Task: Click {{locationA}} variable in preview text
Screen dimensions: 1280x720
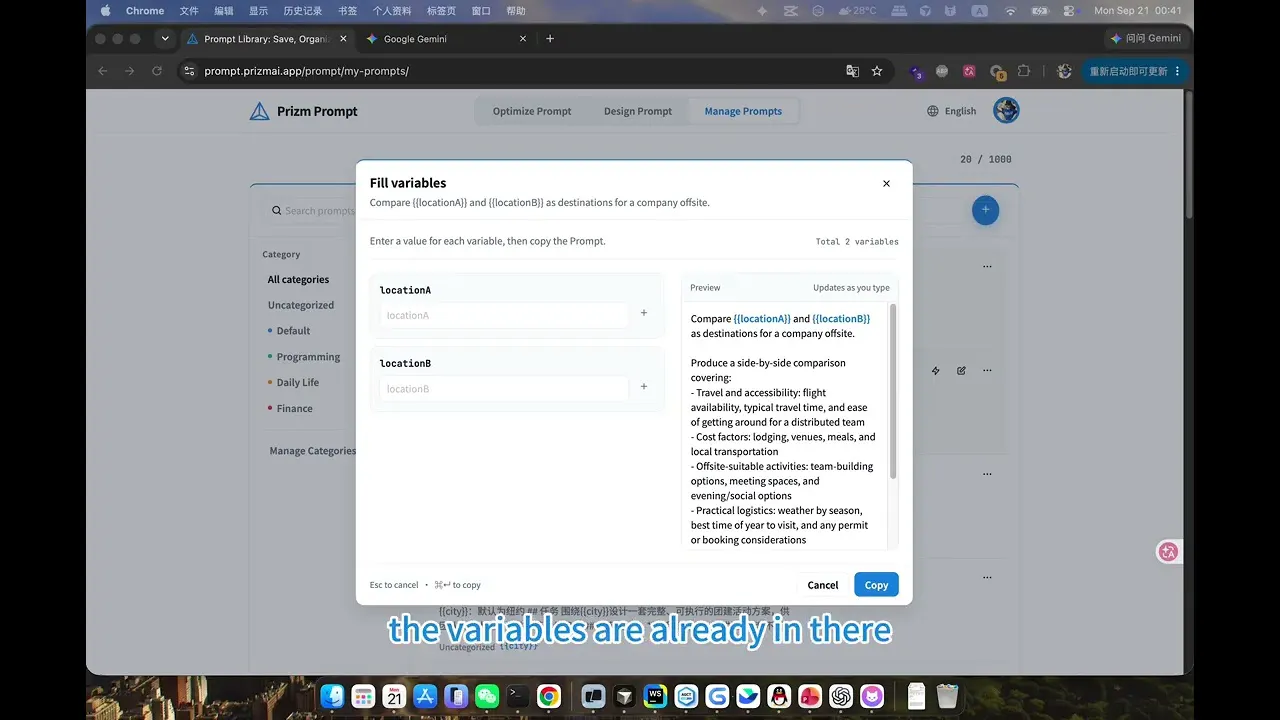Action: 762,319
